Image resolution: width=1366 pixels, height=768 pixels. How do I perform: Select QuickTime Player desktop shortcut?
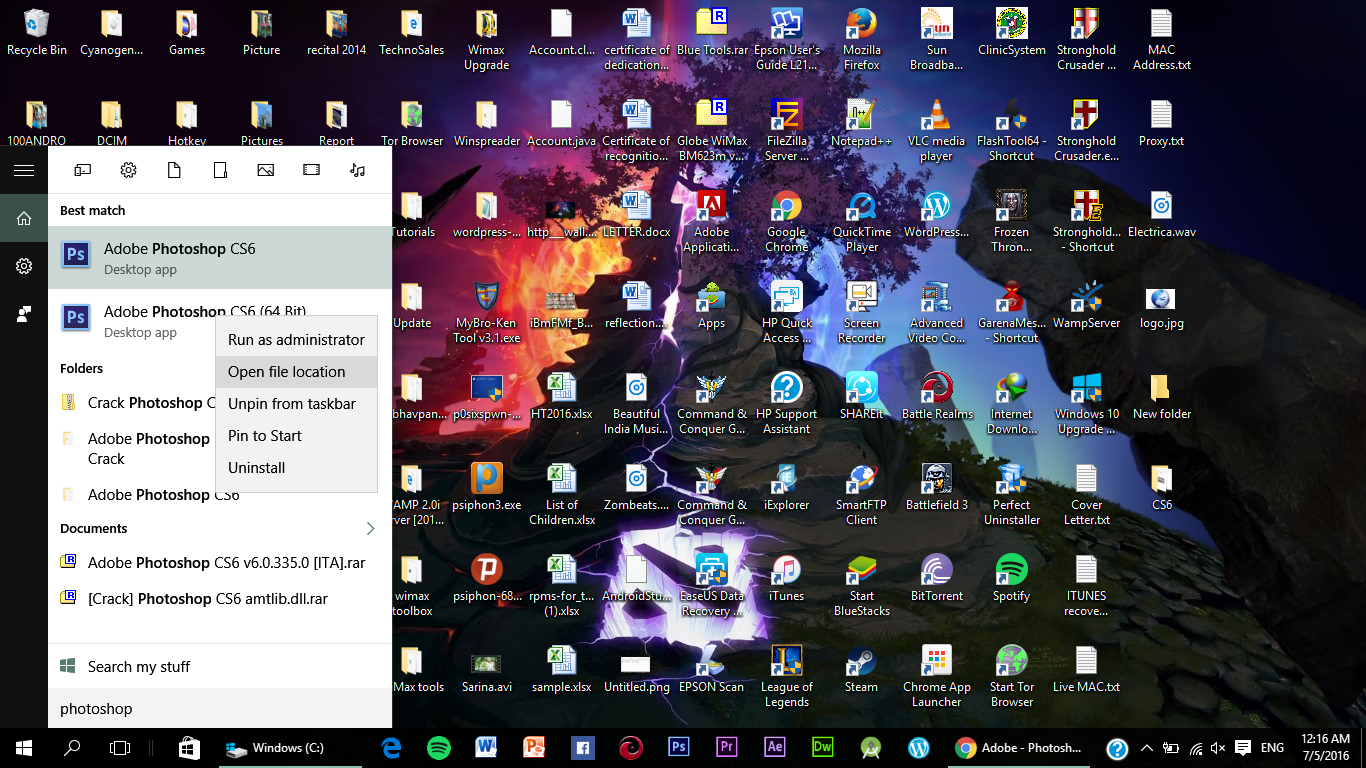862,223
